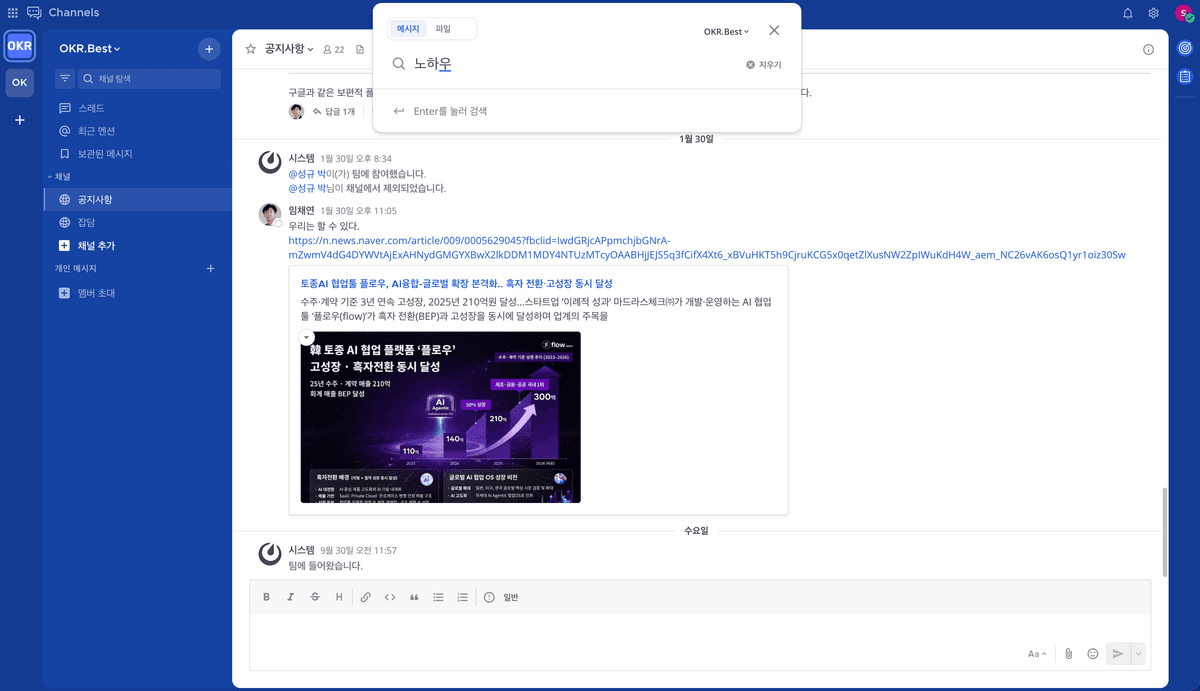
Task: View the 22 channel members
Action: point(334,49)
